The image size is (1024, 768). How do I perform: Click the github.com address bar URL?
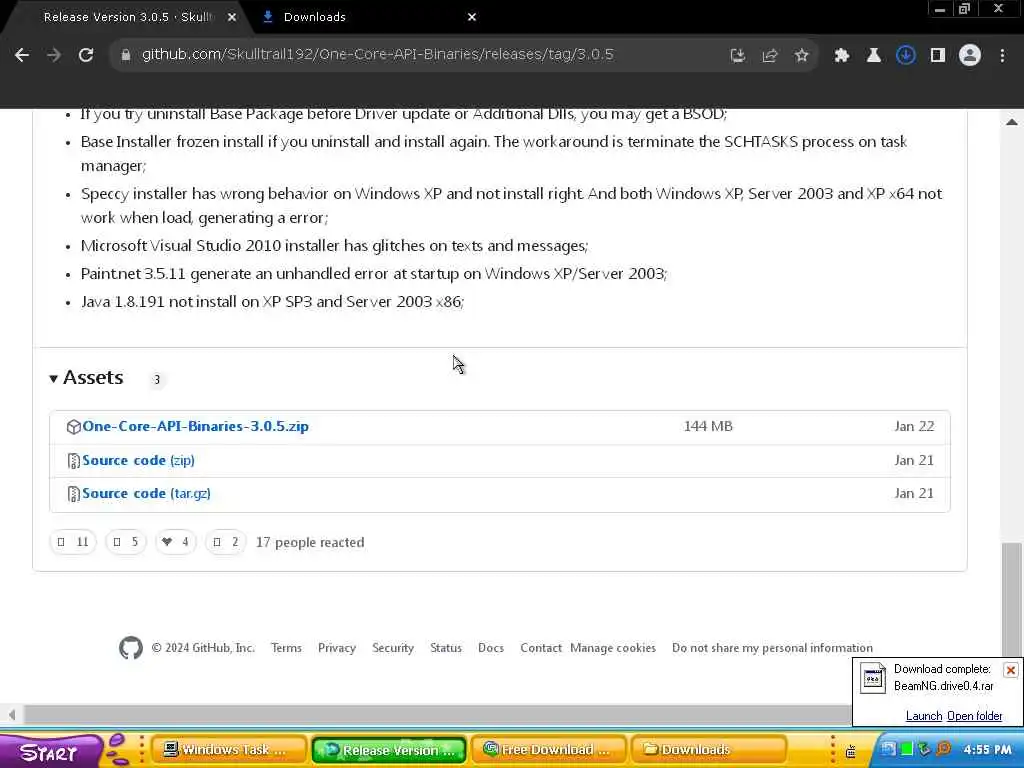(x=377, y=54)
